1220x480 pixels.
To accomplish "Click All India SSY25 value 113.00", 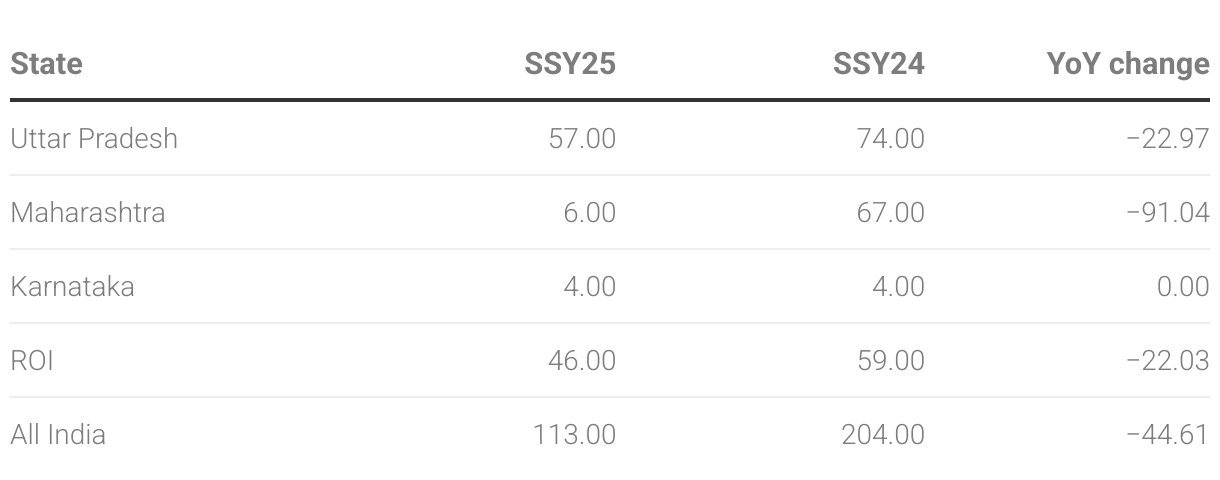I will (x=576, y=434).
